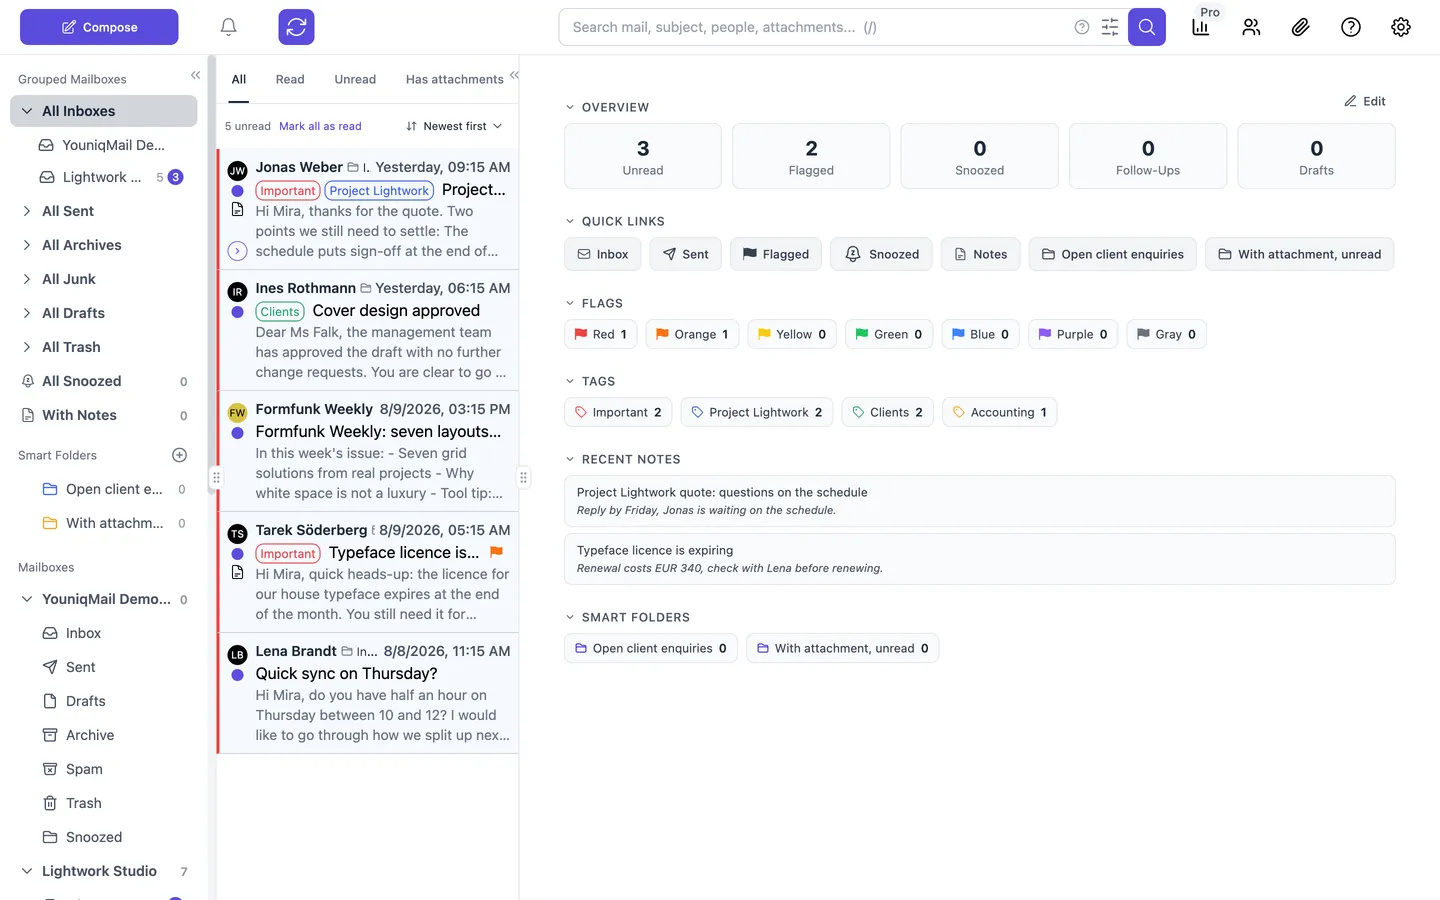Filter by the Purple flag chip
Screen dimensions: 1440x900
1073,334
